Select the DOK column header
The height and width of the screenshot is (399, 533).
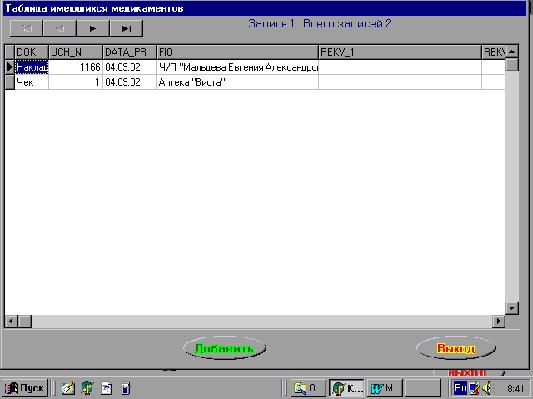pyautogui.click(x=31, y=52)
